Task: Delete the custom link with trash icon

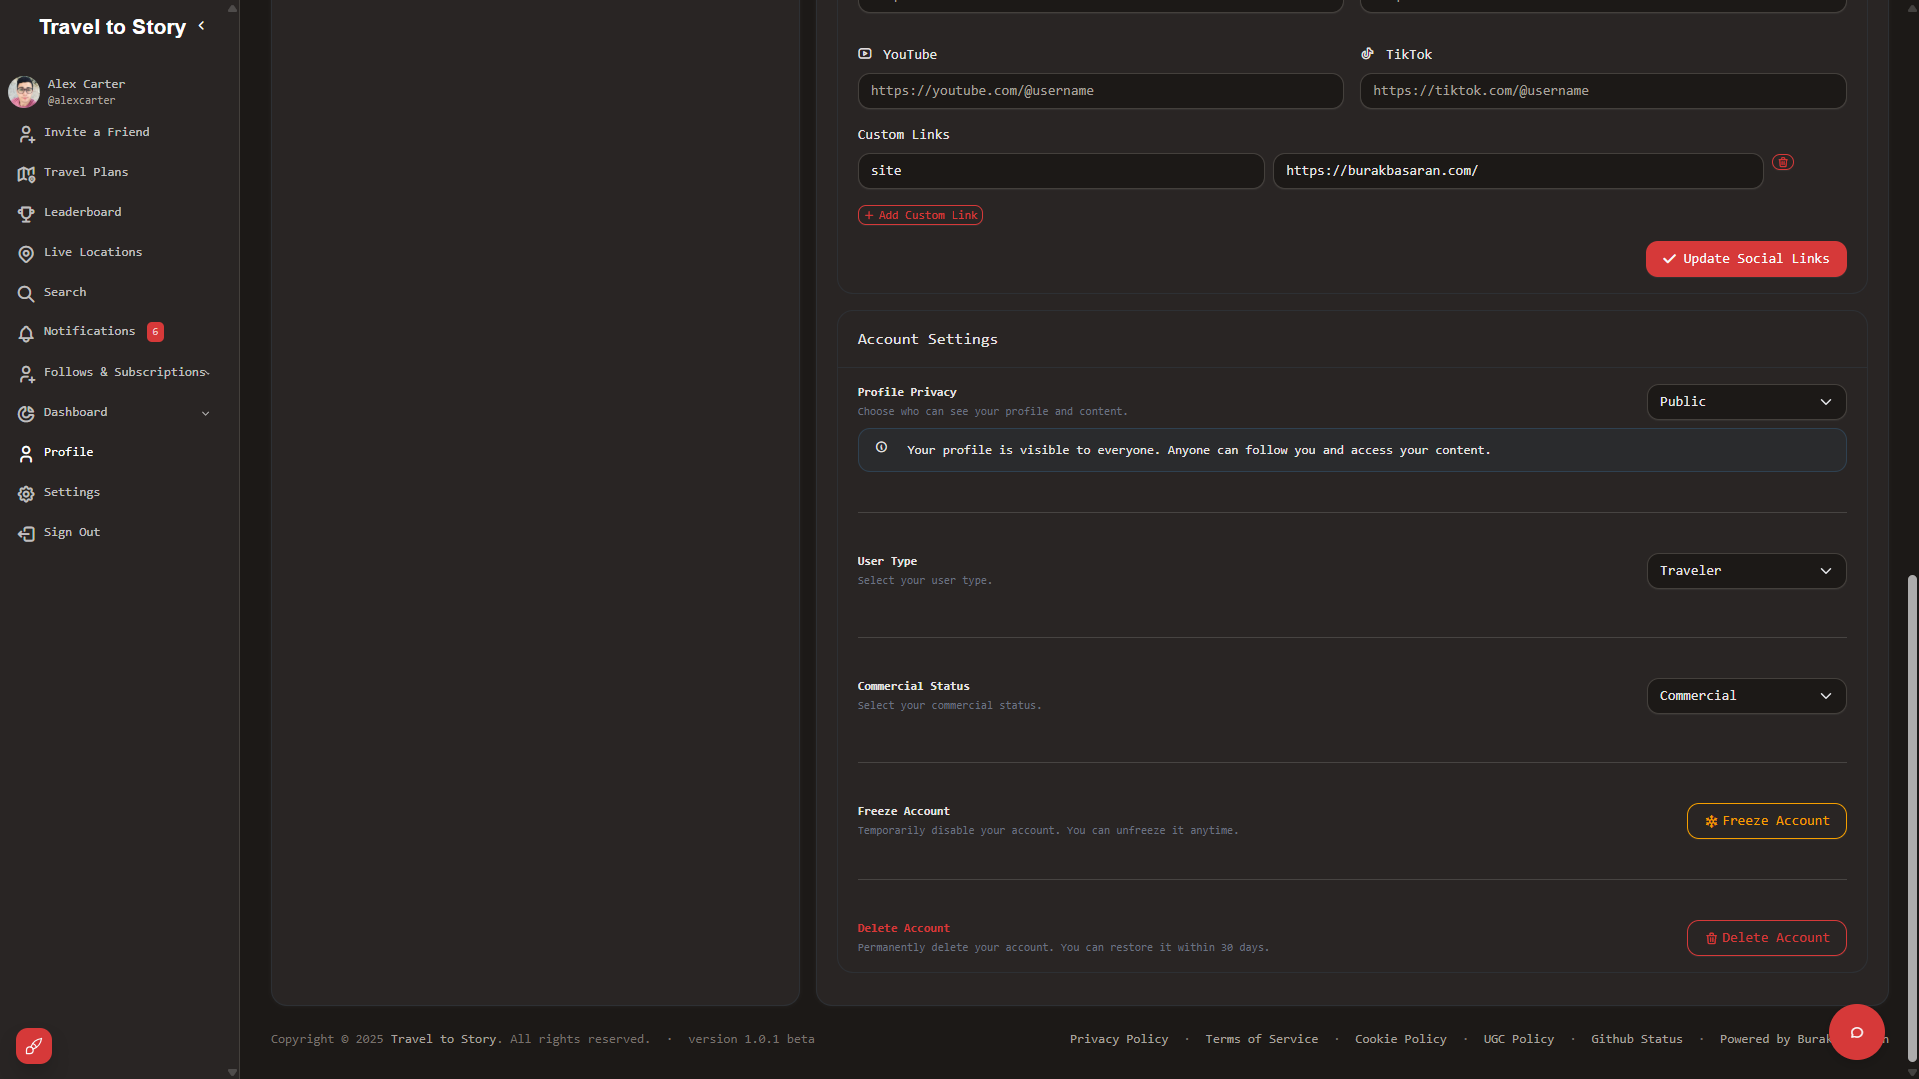Action: tap(1782, 162)
